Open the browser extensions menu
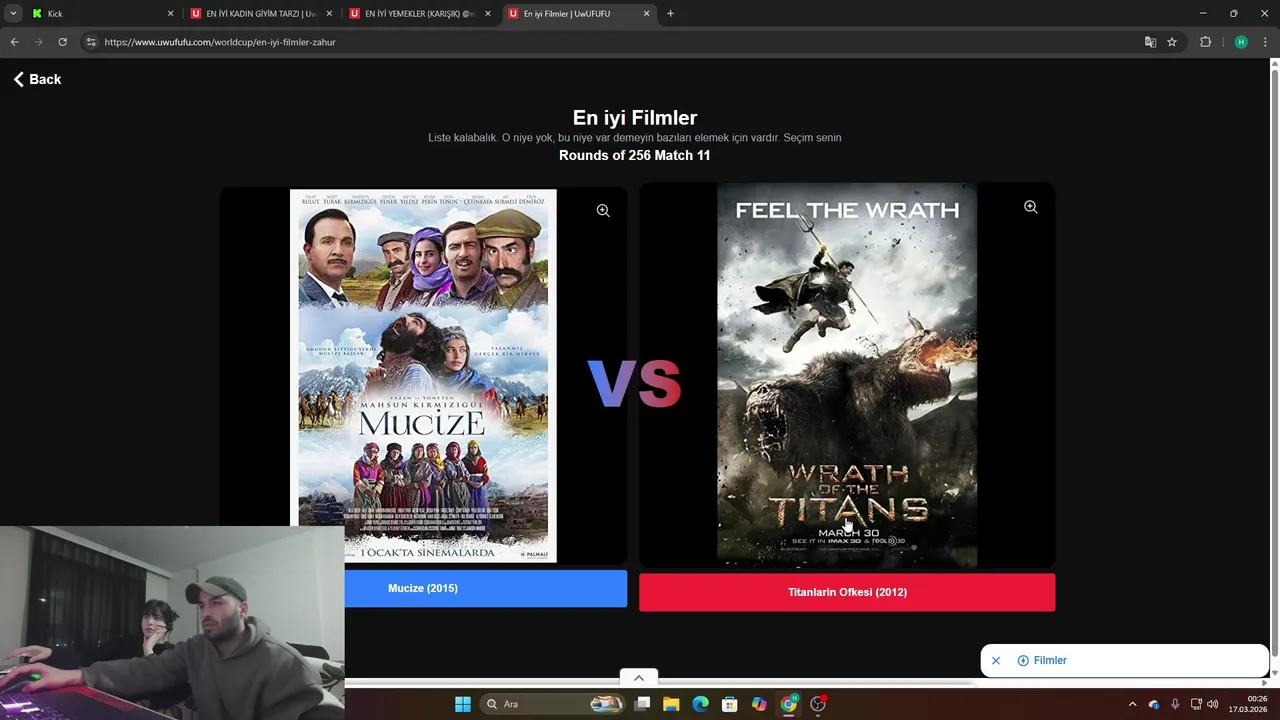The image size is (1280, 720). 1205,42
